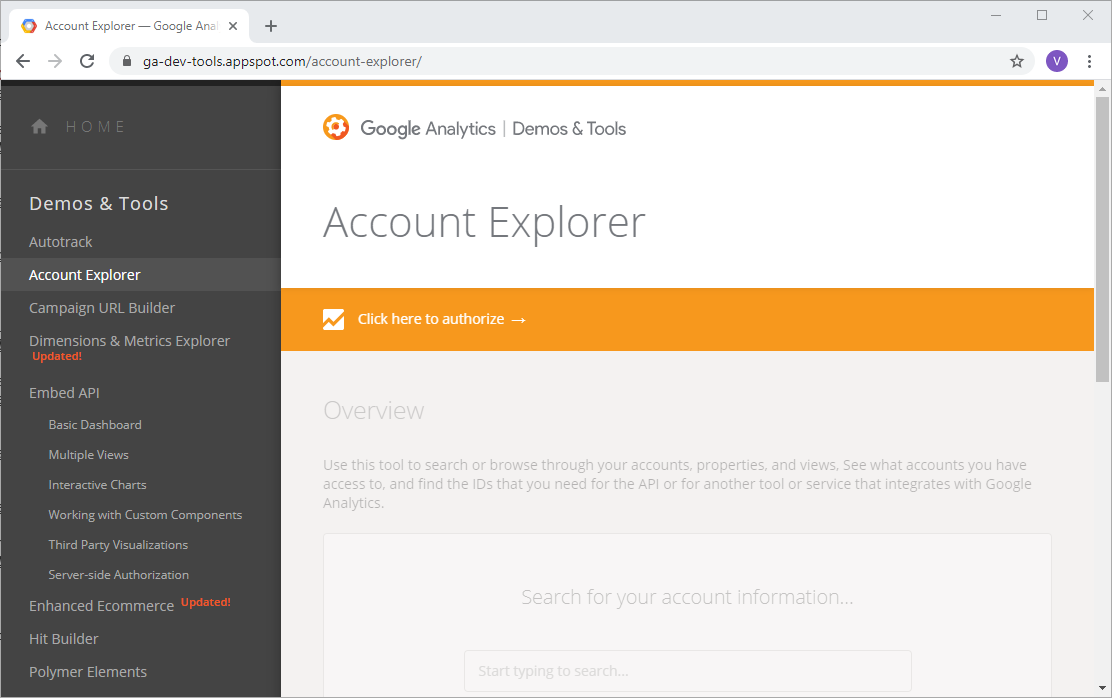Viewport: 1112px width, 698px height.
Task: Open the HOME sidebar link
Action: tap(96, 127)
